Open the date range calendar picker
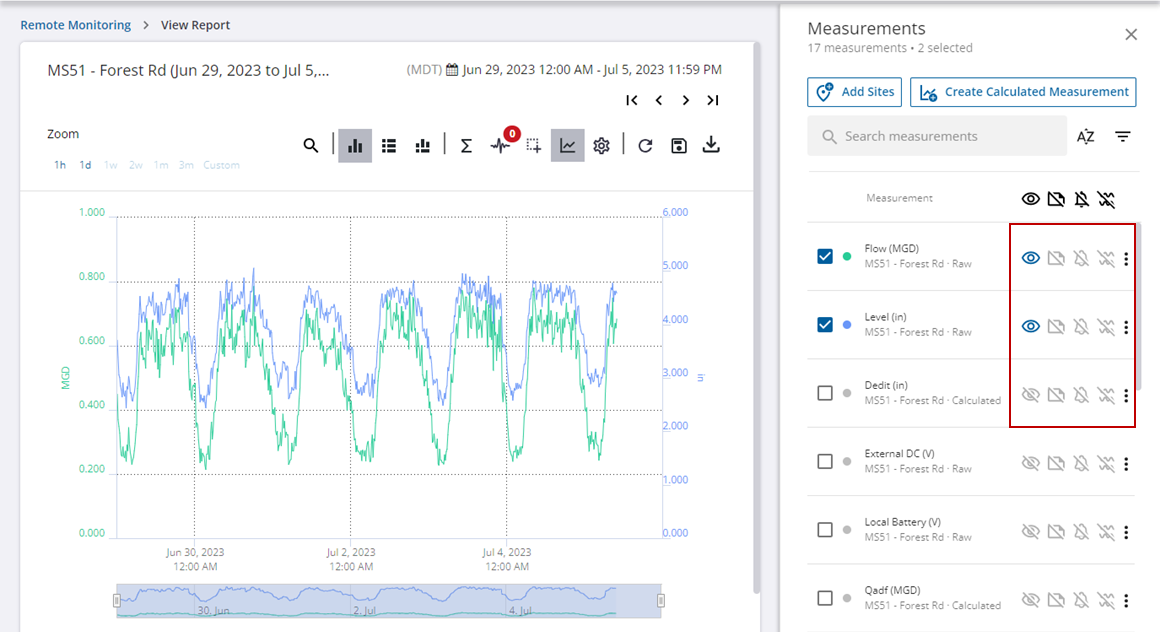This screenshot has width=1160, height=632. 452,70
